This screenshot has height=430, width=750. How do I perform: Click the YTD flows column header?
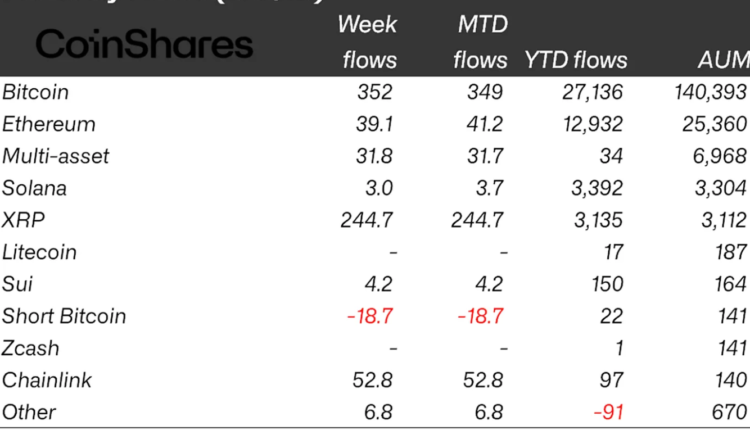pos(576,60)
